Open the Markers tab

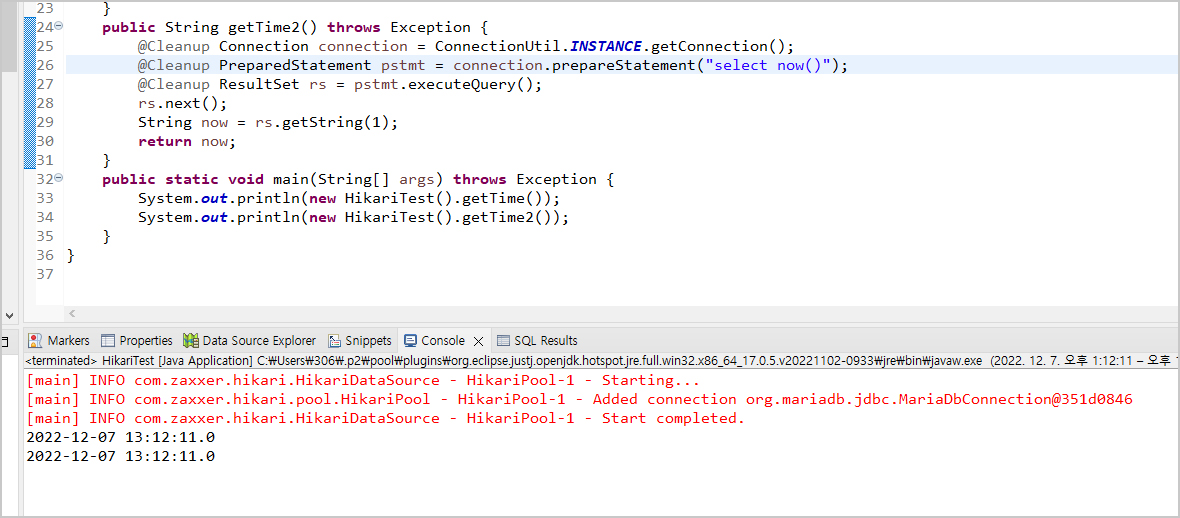59,340
